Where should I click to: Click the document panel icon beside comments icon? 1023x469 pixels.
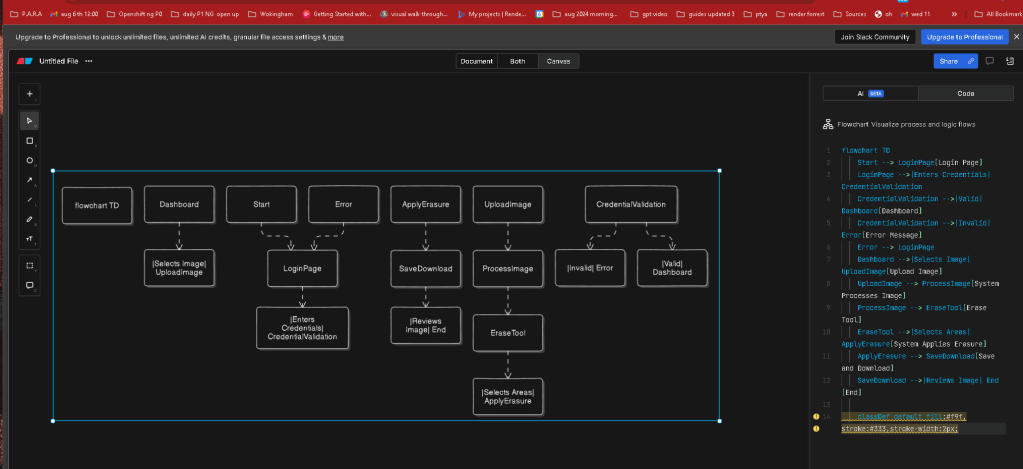click(1011, 61)
